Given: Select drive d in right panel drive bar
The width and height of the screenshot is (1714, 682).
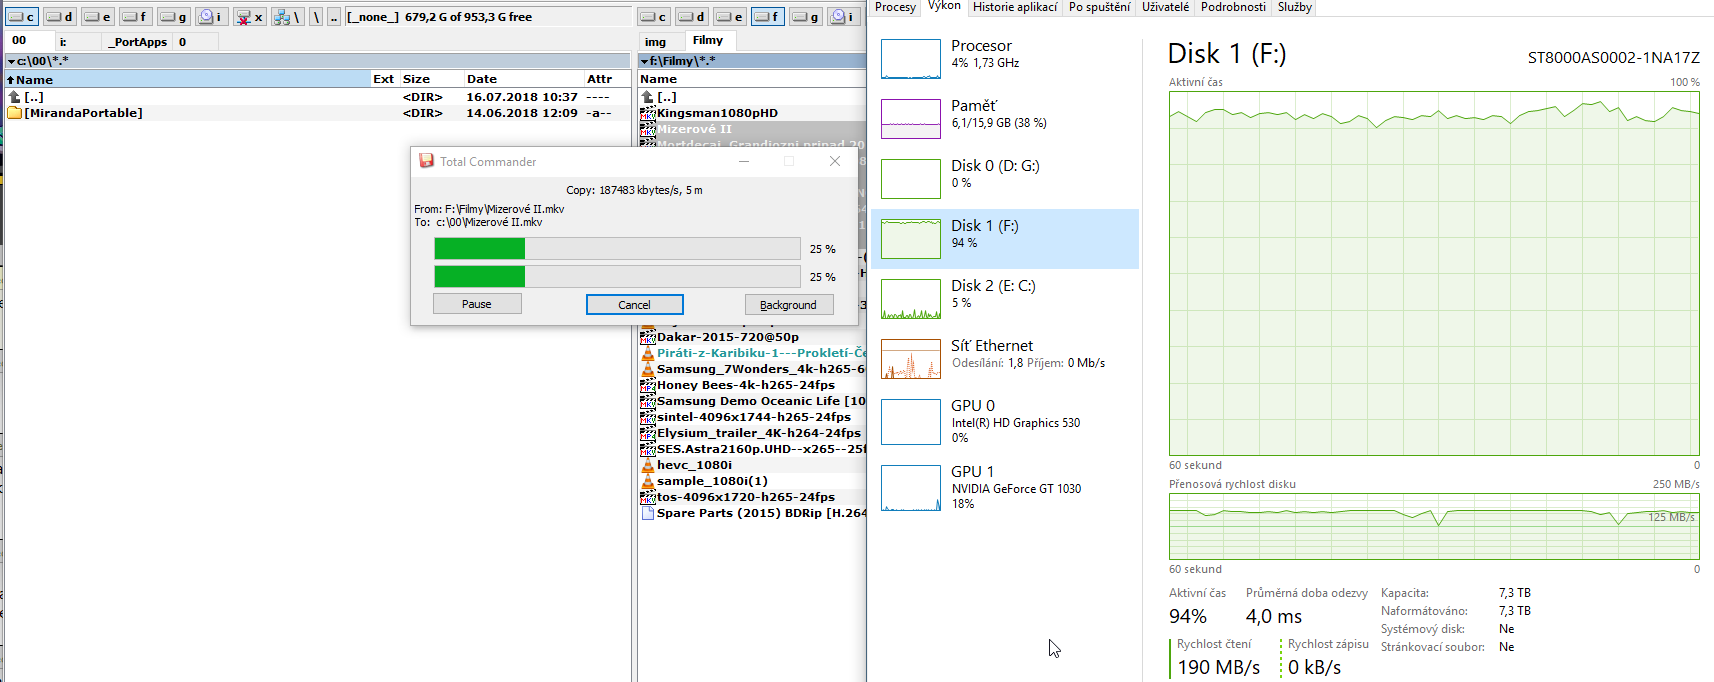Looking at the screenshot, I should [x=692, y=16].
